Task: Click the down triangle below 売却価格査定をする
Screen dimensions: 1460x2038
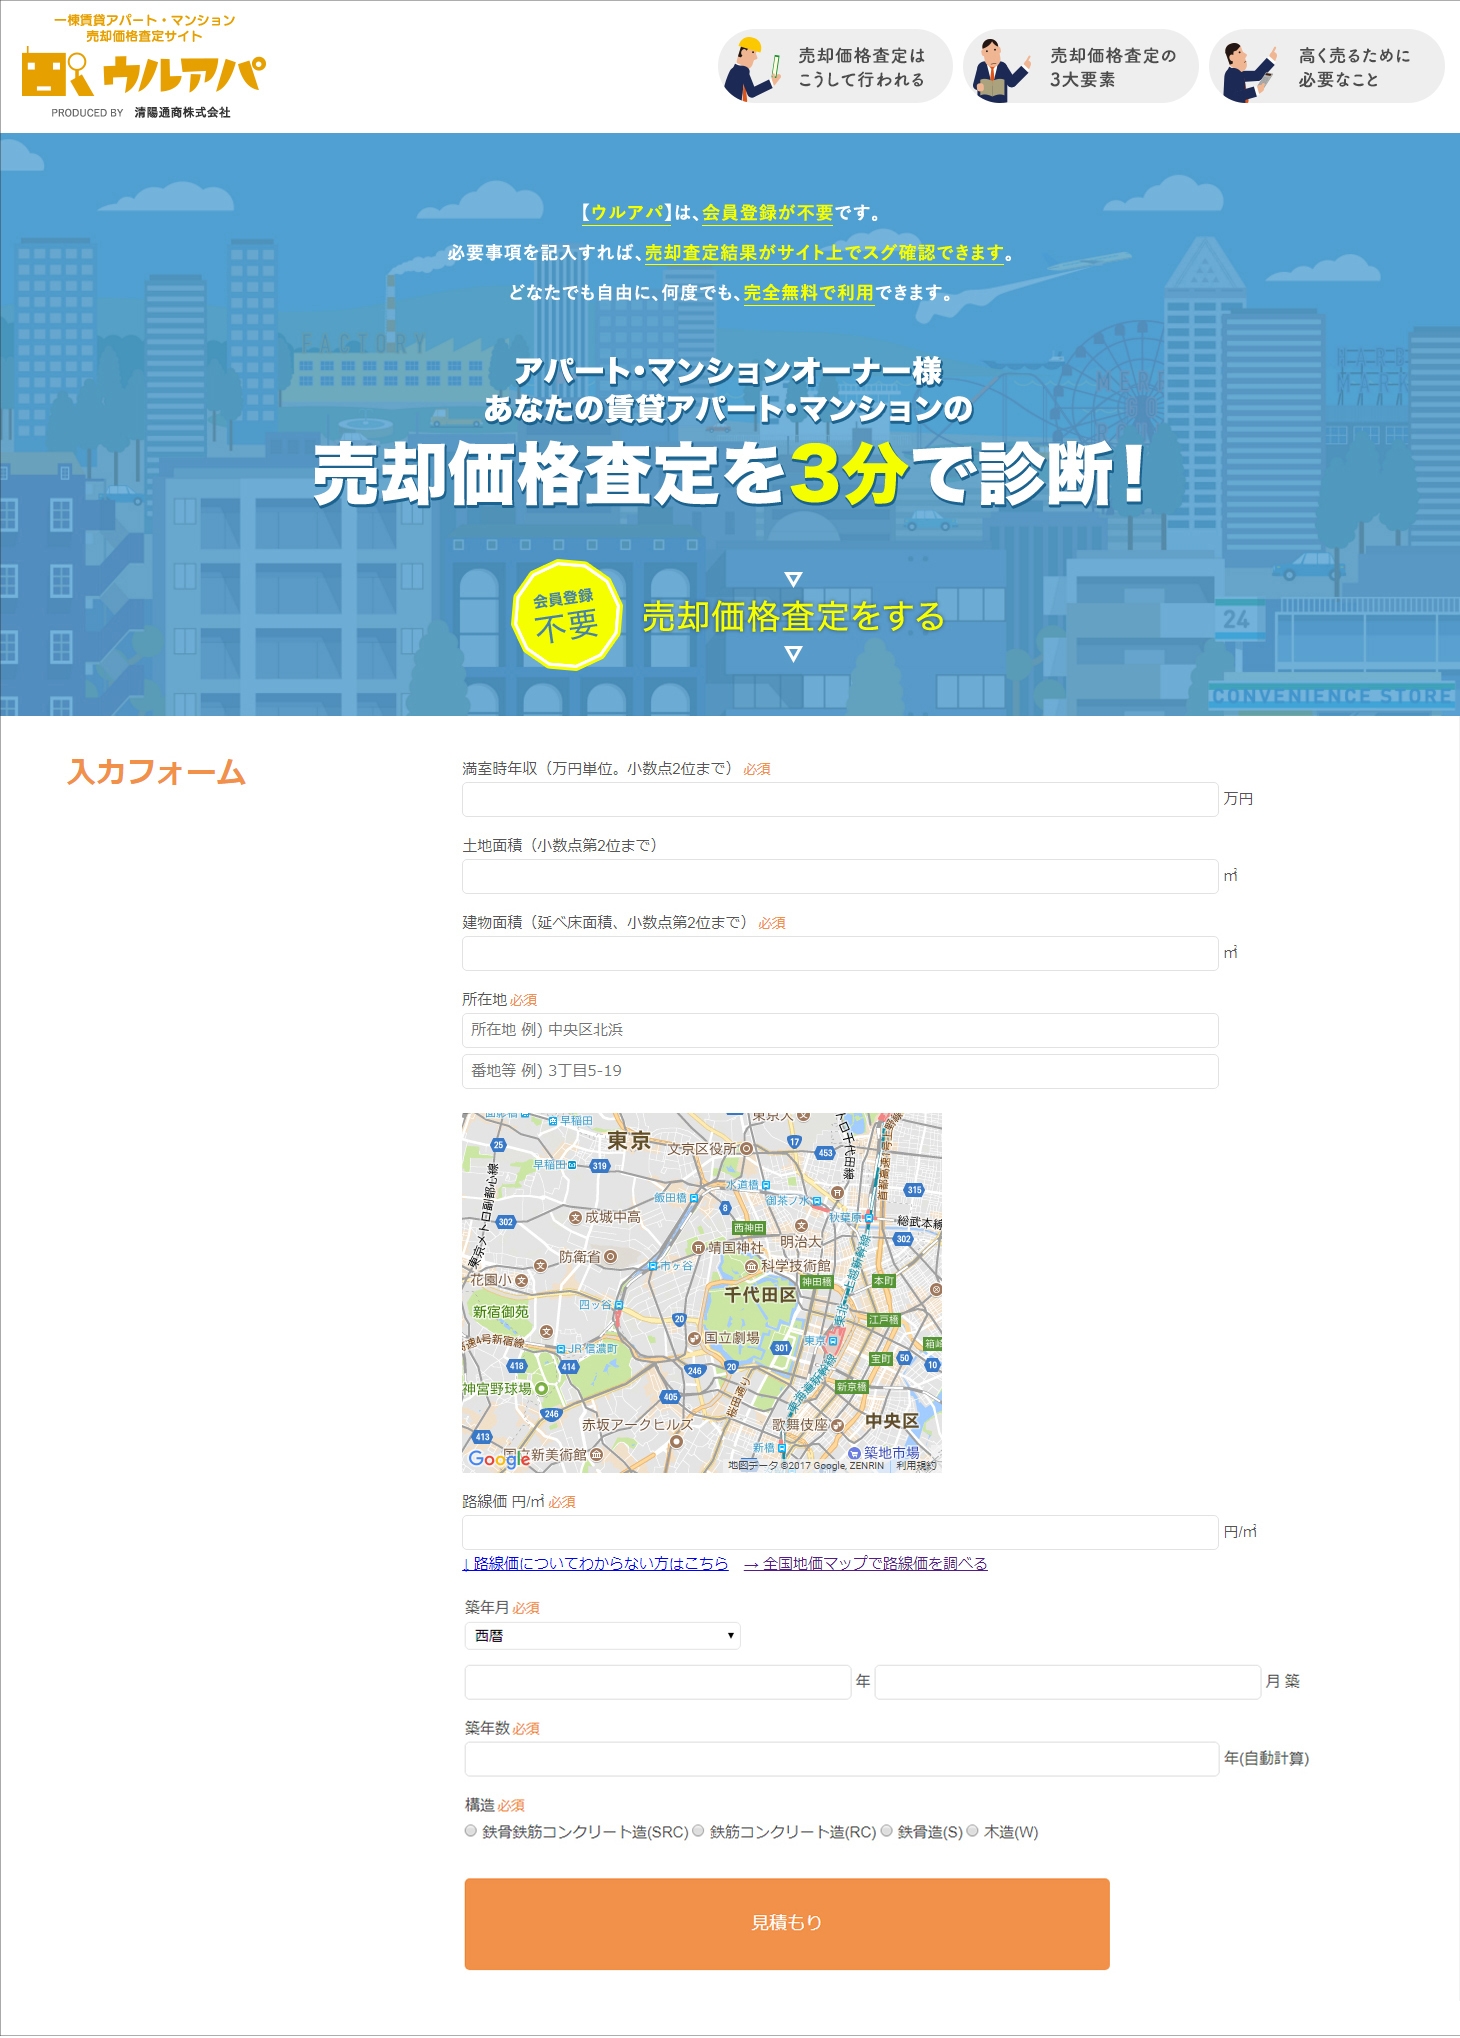Action: tap(793, 654)
